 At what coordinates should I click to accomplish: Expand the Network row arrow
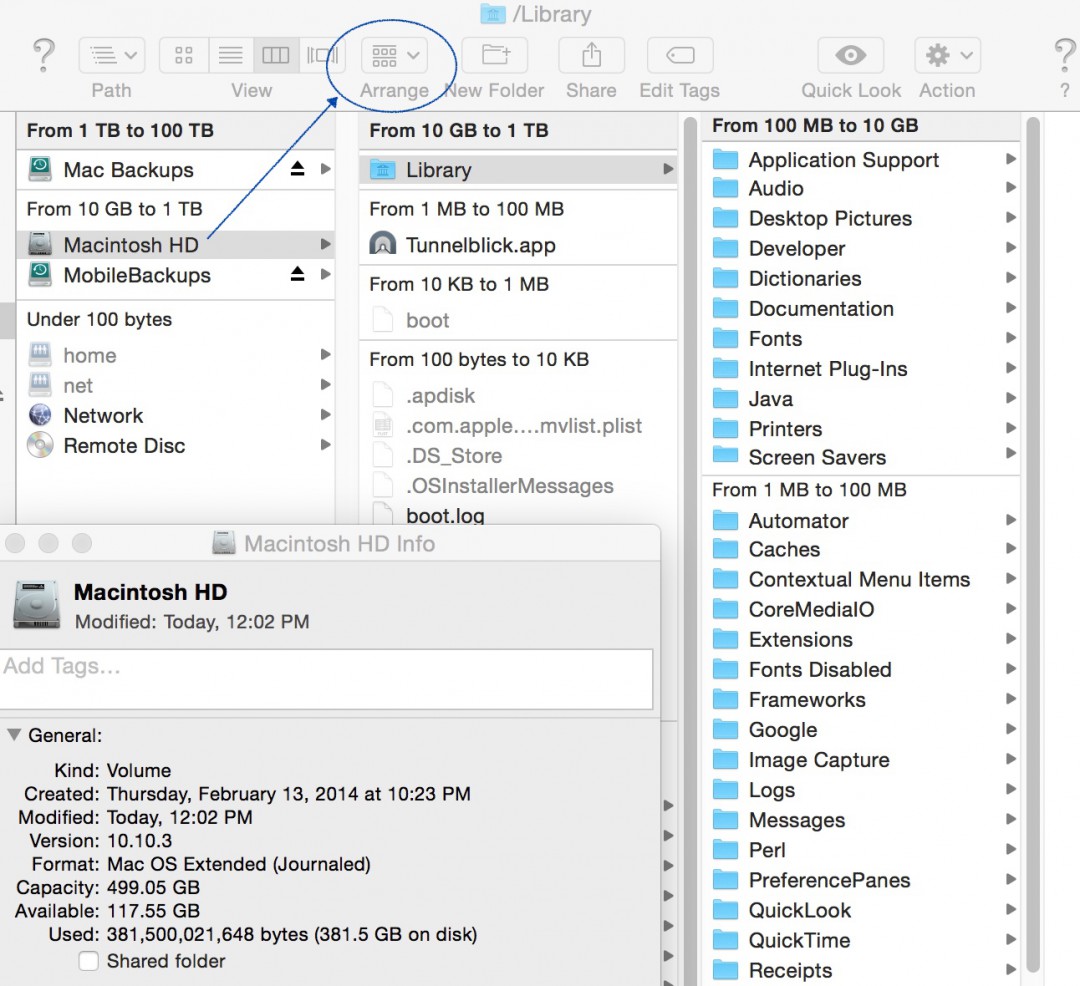click(x=325, y=415)
